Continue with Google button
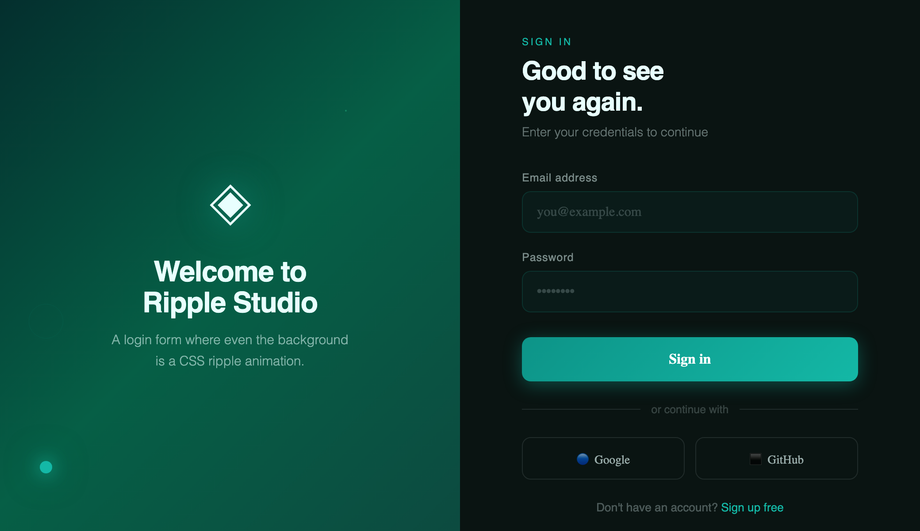 (603, 458)
